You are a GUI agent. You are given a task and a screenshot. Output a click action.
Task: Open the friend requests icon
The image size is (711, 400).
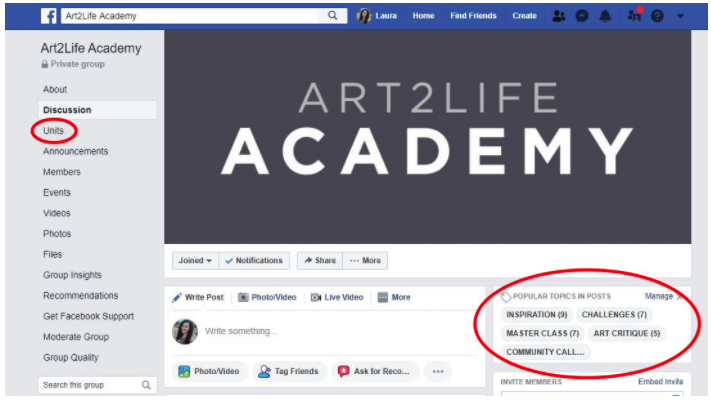click(x=559, y=16)
